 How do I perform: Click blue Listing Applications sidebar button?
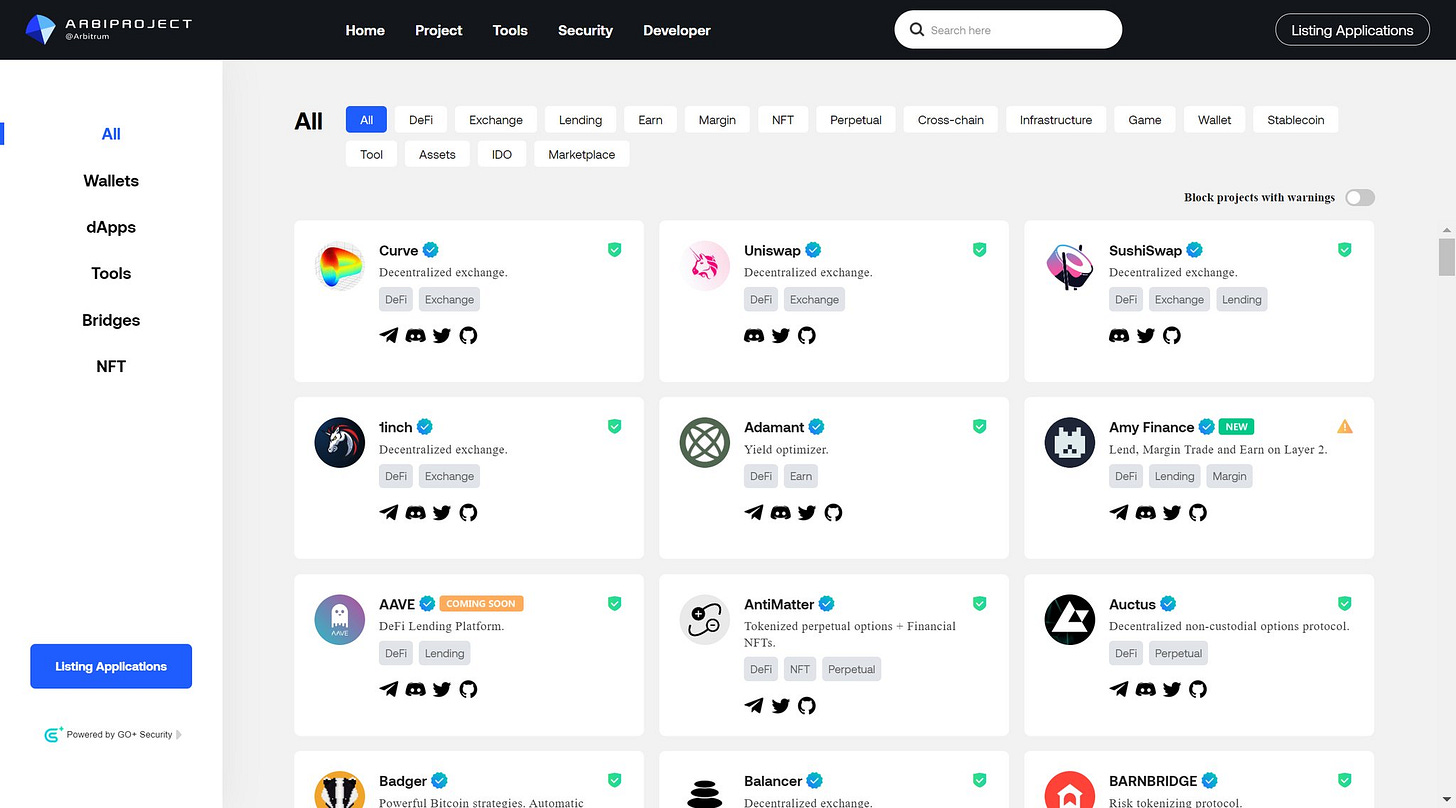click(111, 666)
